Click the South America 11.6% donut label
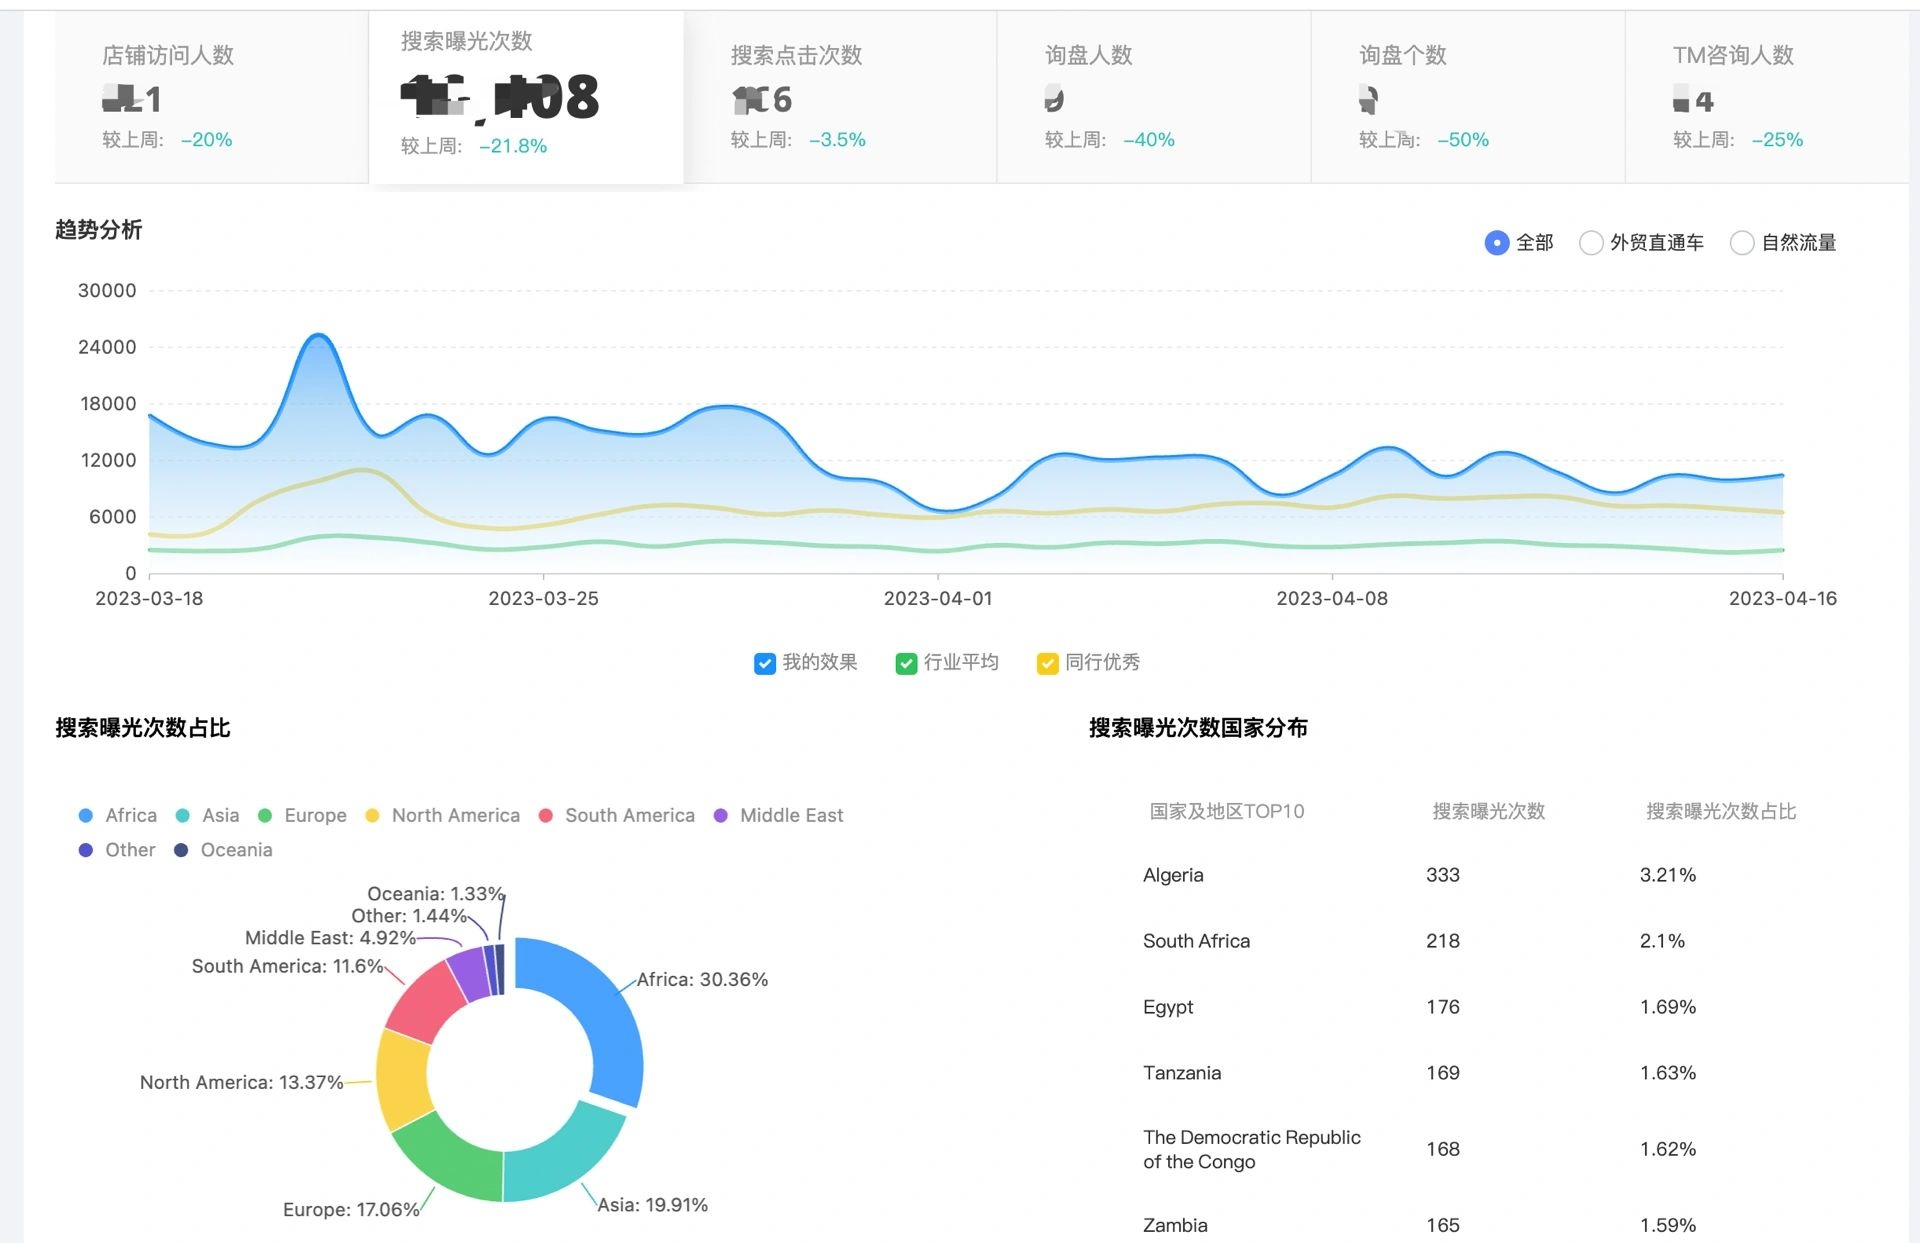Image resolution: width=1920 pixels, height=1243 pixels. (x=287, y=967)
